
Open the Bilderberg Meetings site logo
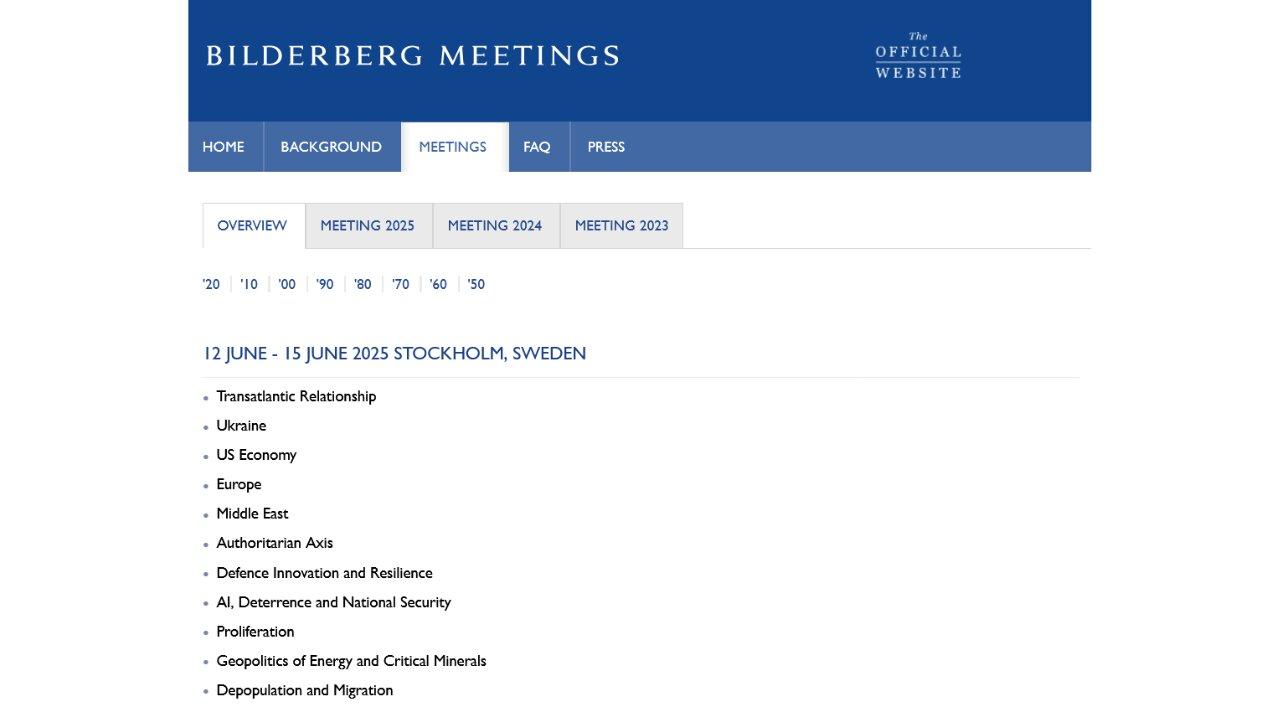[x=413, y=55]
